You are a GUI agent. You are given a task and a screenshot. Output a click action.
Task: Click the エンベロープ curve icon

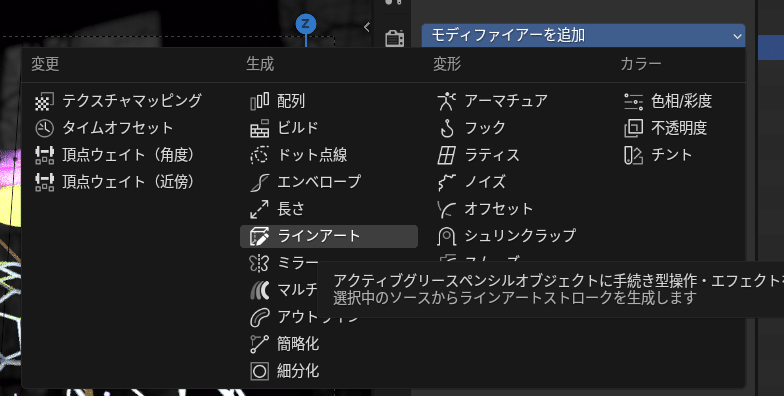[x=260, y=182]
